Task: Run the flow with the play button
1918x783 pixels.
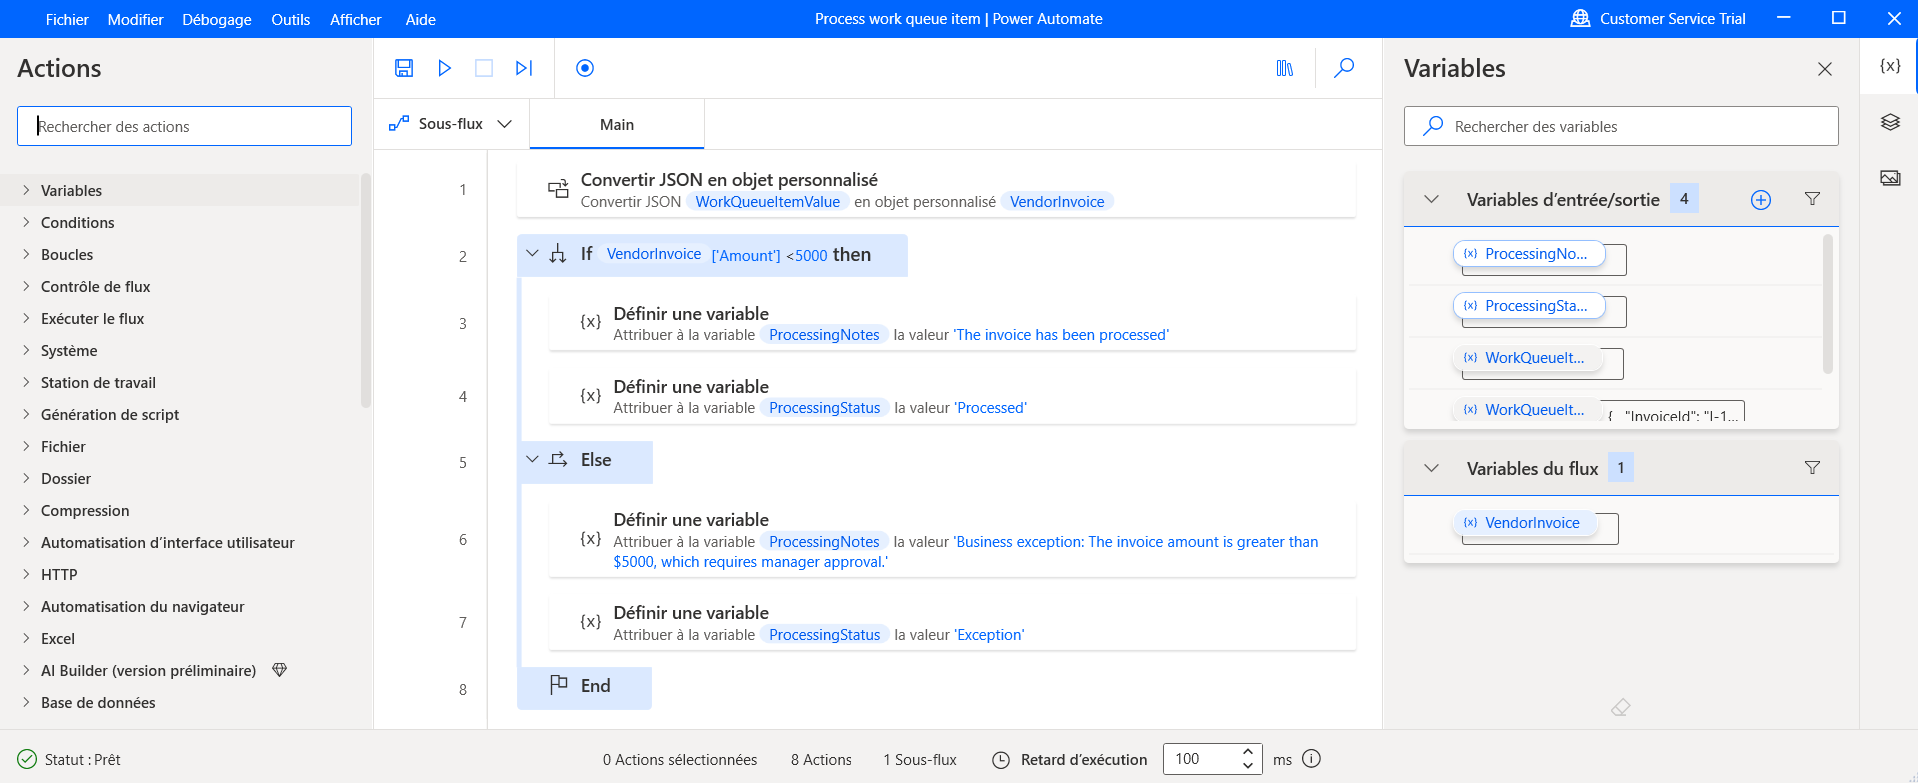Action: [445, 68]
